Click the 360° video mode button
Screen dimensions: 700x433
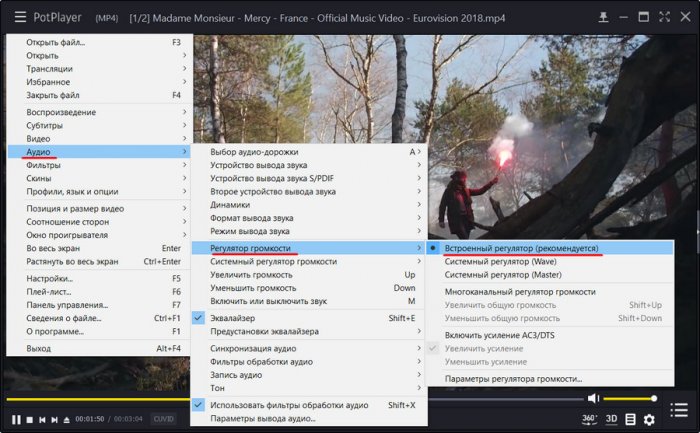tap(590, 419)
